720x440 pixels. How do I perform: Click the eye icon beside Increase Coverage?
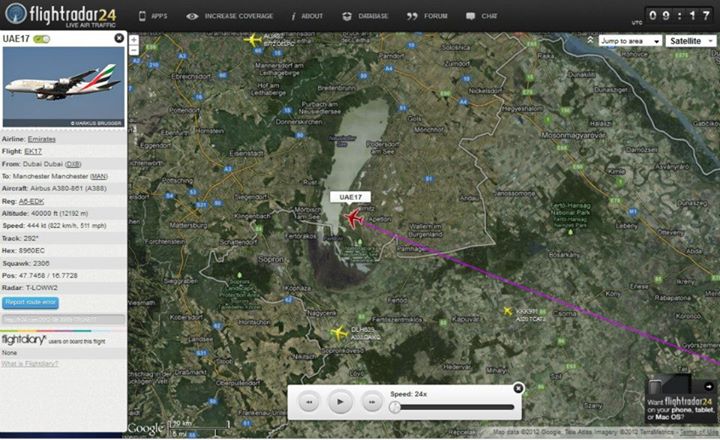192,16
